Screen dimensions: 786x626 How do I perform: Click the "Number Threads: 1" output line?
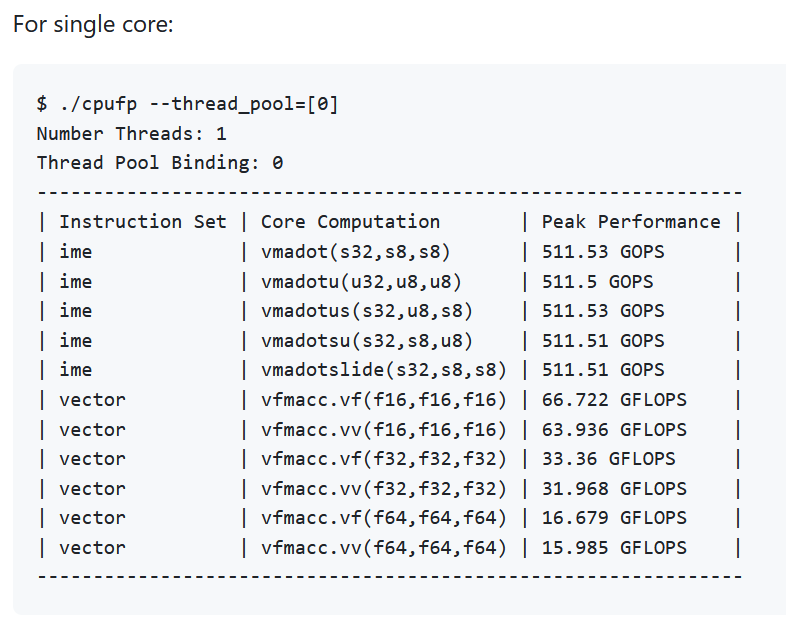[x=131, y=133]
